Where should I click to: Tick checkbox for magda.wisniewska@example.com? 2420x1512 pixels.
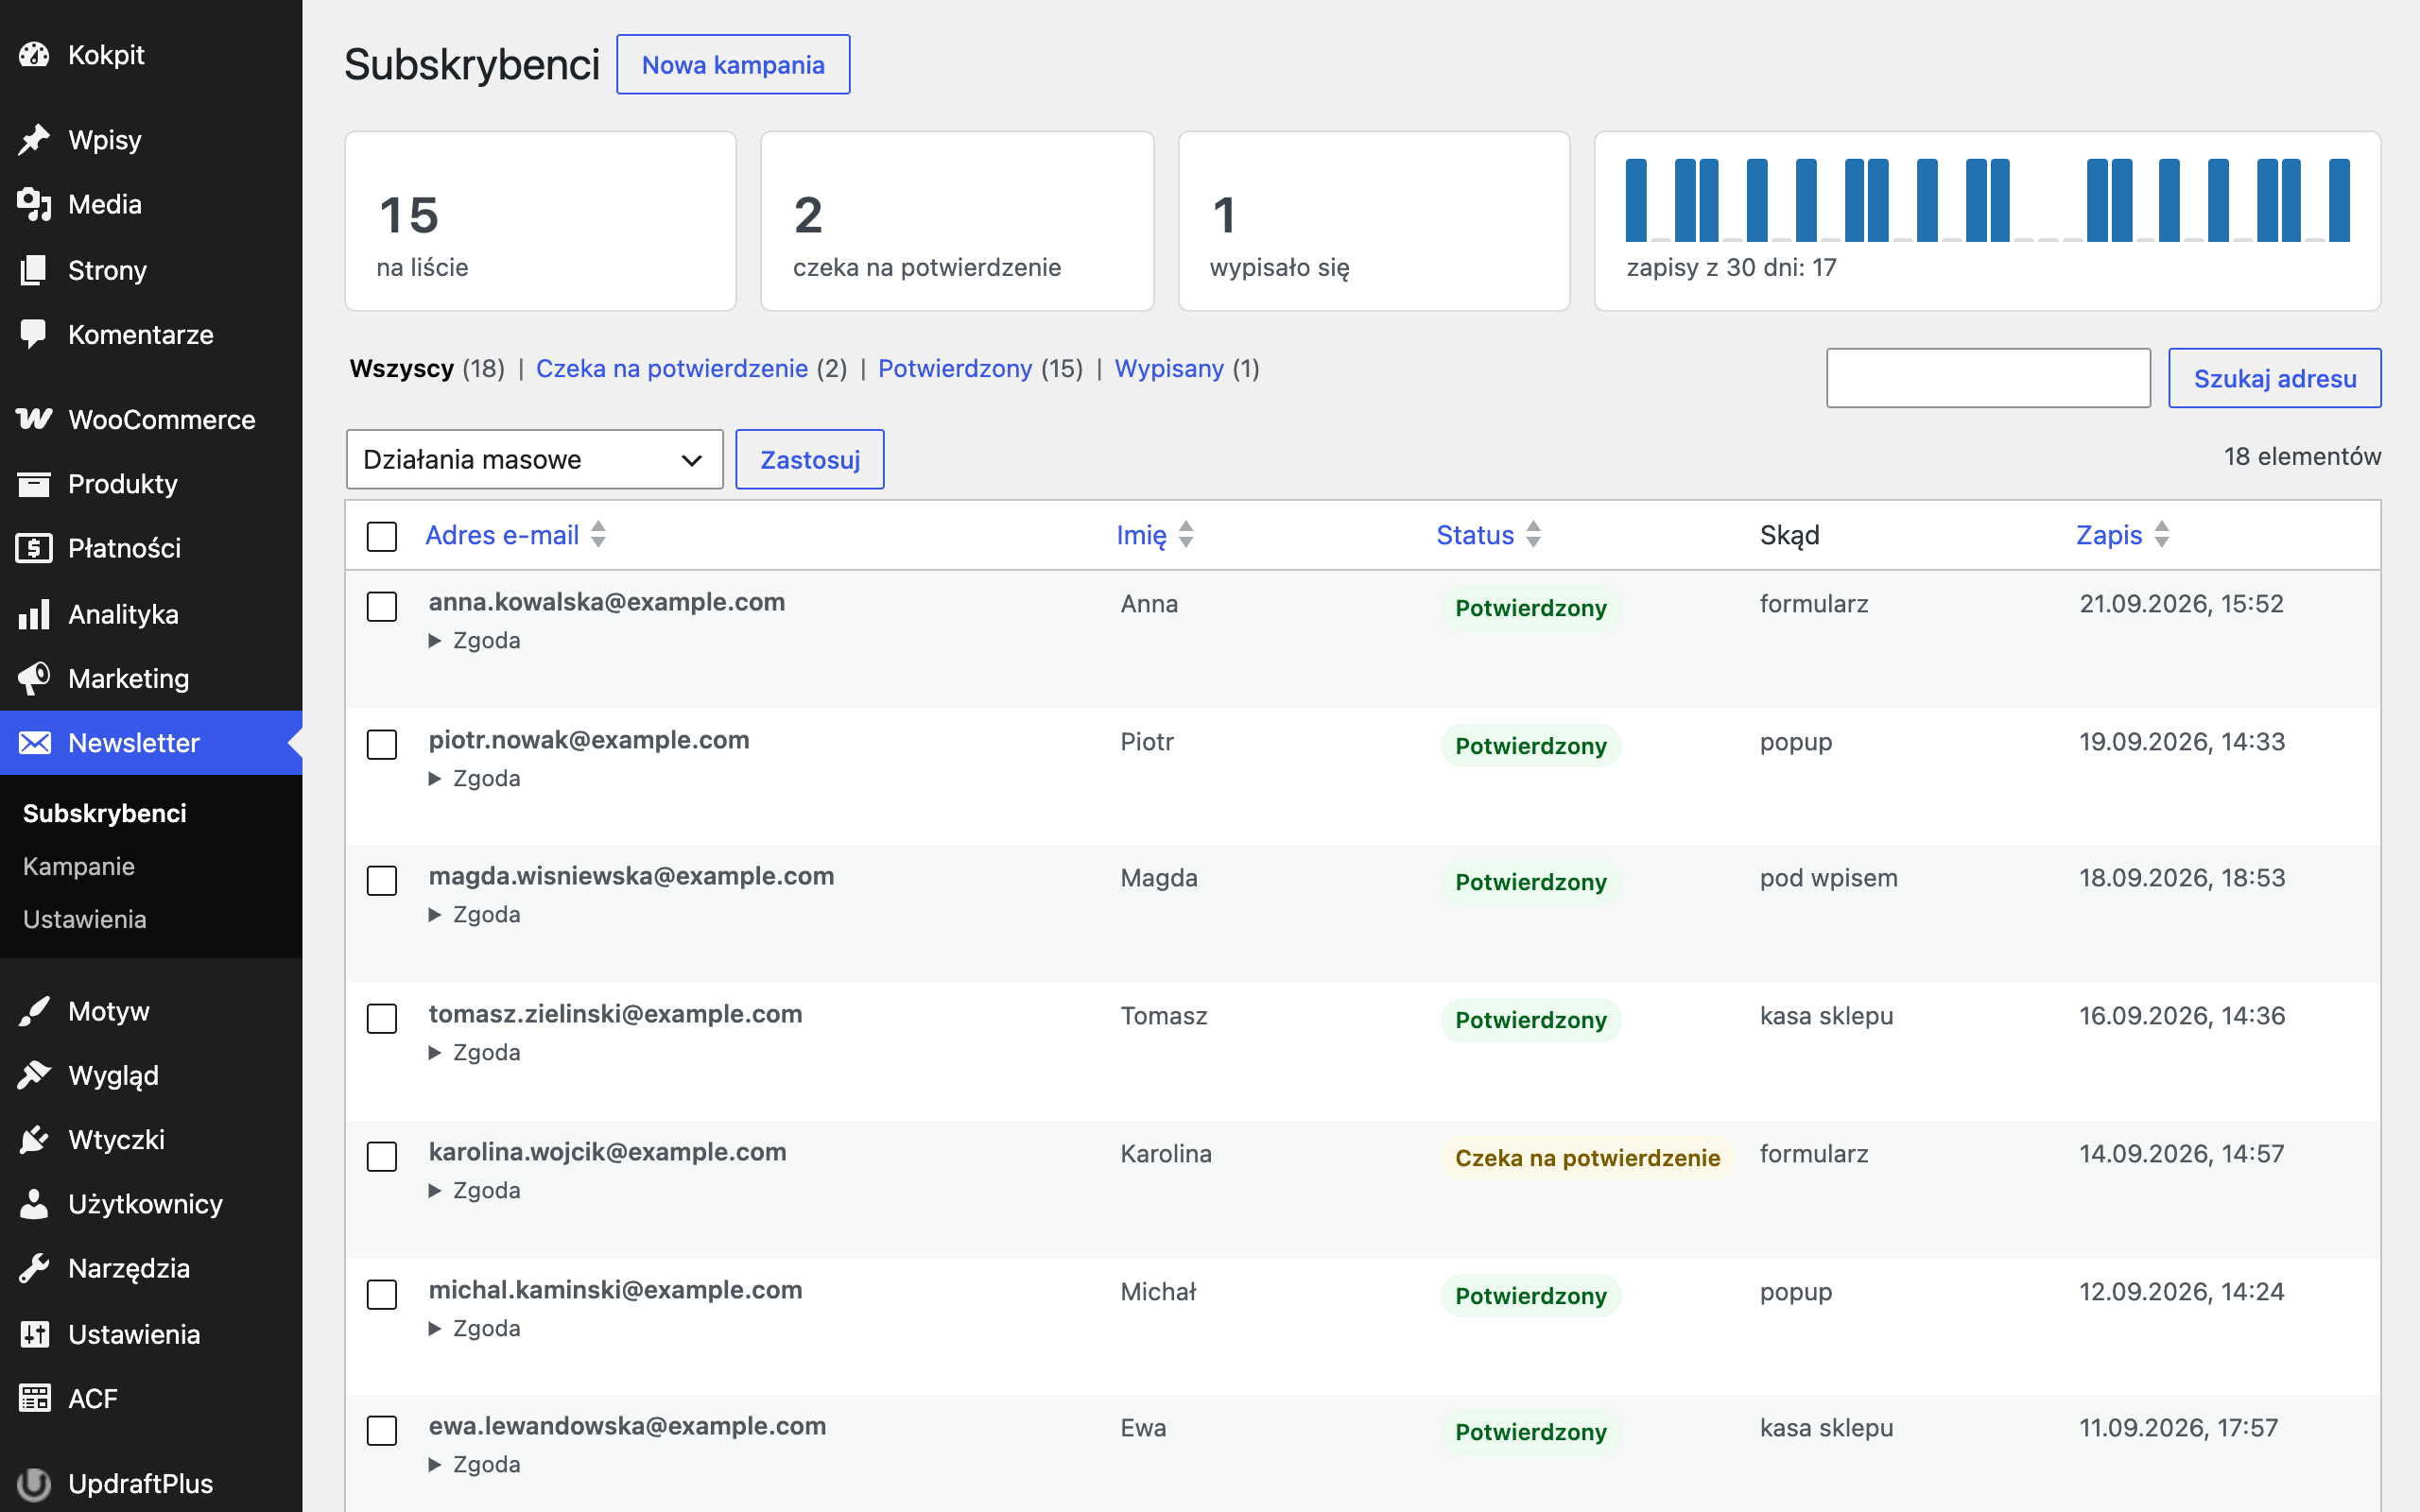click(x=382, y=880)
